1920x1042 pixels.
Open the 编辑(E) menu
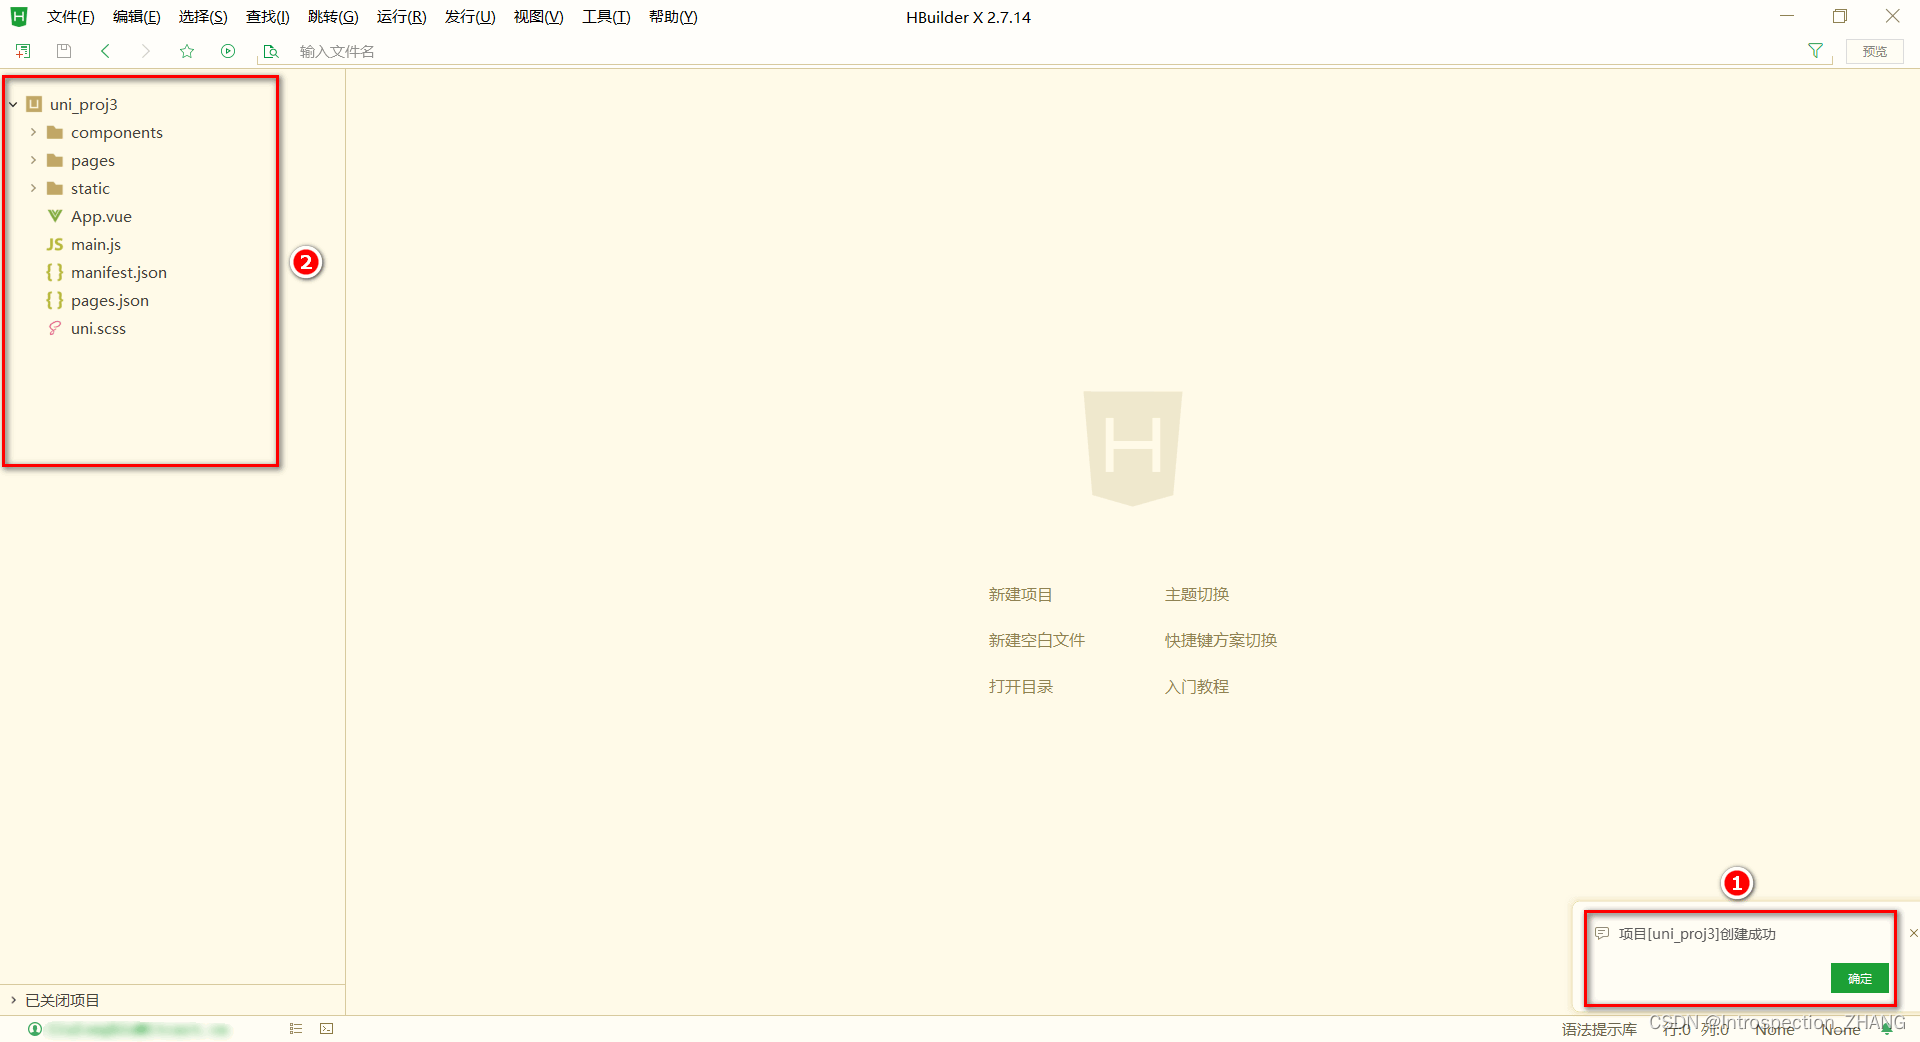pyautogui.click(x=137, y=17)
